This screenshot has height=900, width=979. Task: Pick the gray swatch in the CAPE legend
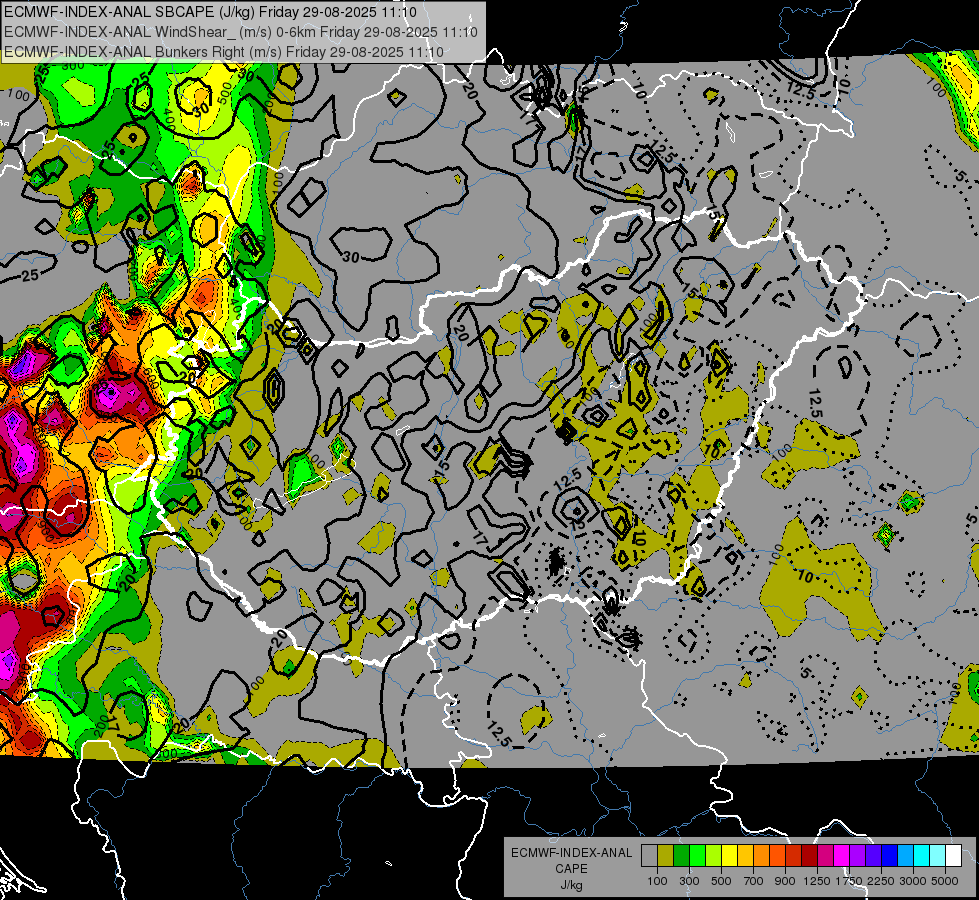(x=649, y=856)
